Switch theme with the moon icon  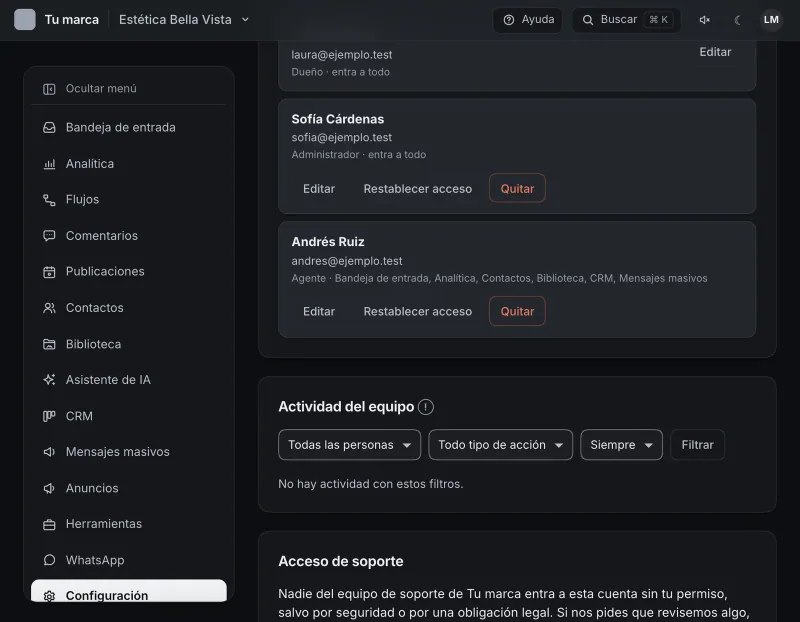tap(737, 20)
